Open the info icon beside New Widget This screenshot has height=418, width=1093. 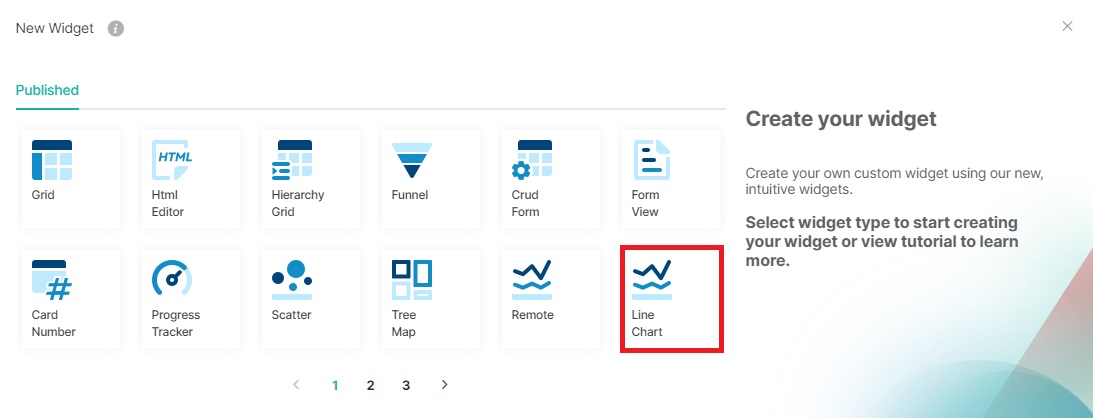(x=116, y=29)
